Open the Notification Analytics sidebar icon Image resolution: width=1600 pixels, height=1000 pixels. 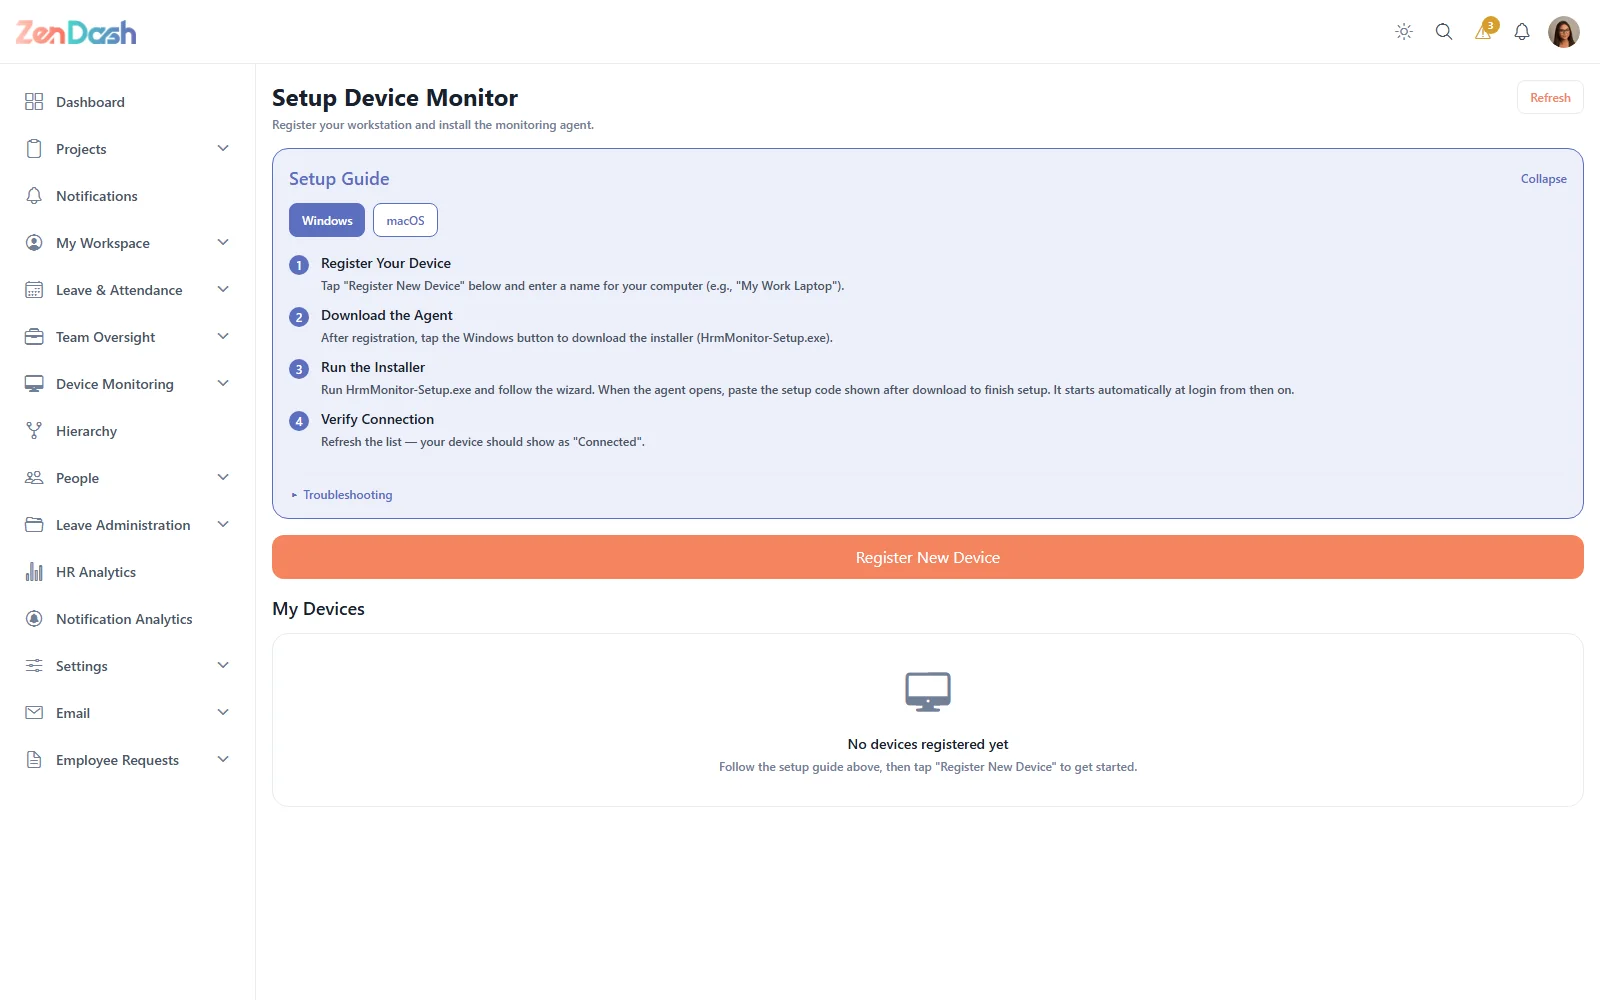34,619
